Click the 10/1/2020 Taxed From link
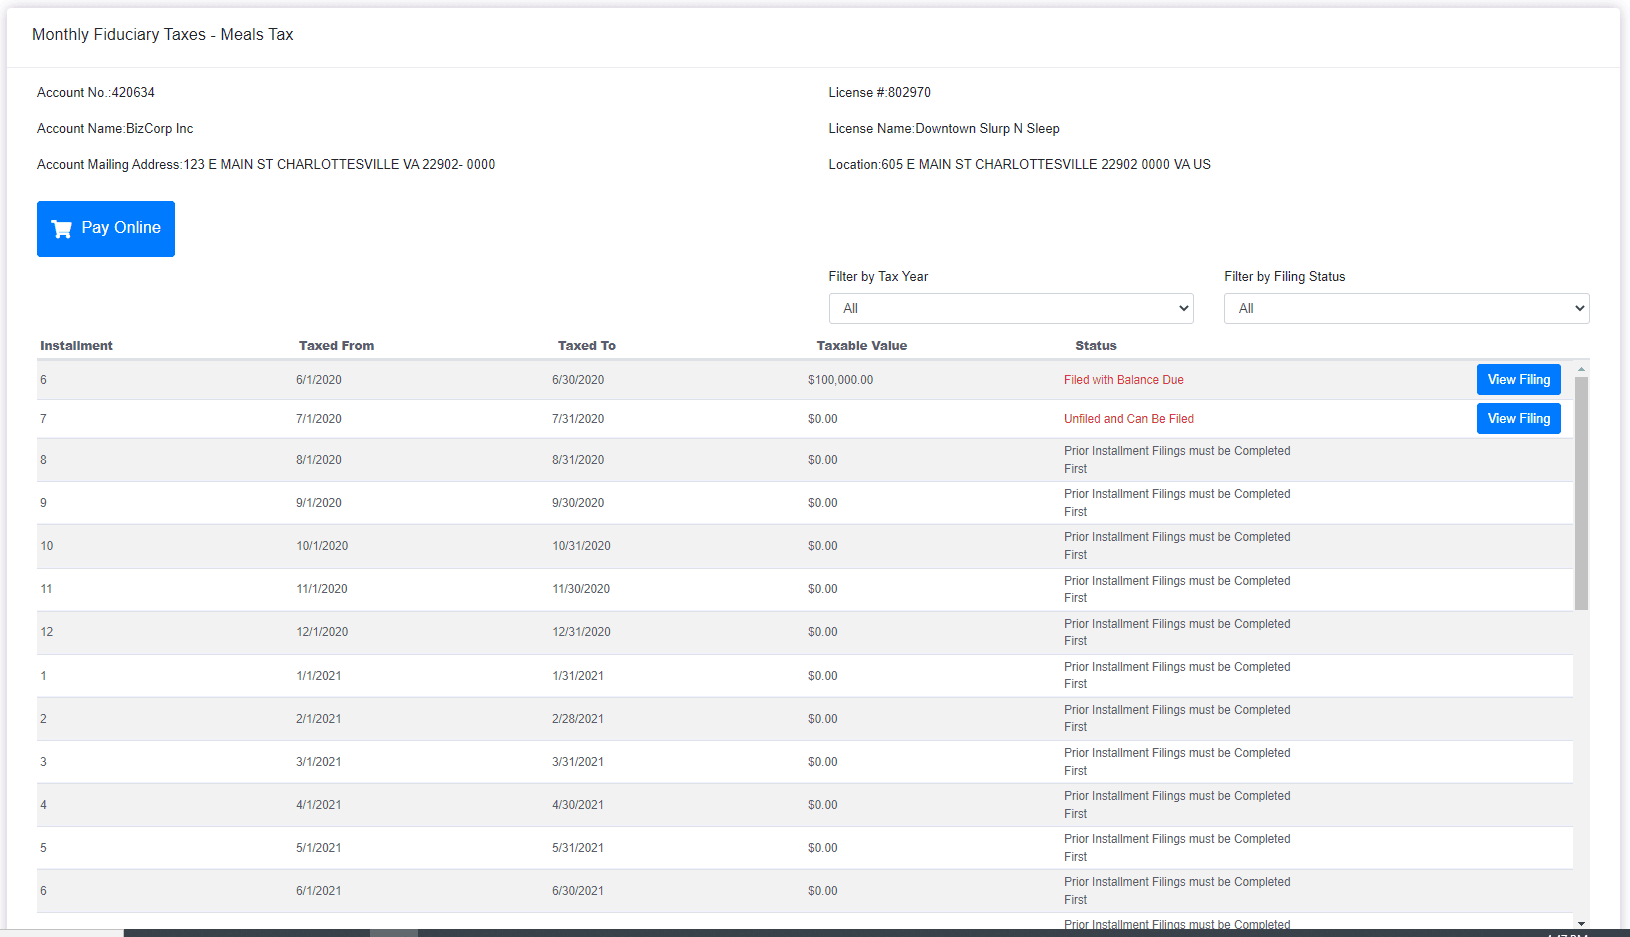Viewport: 1630px width, 937px height. click(x=321, y=546)
